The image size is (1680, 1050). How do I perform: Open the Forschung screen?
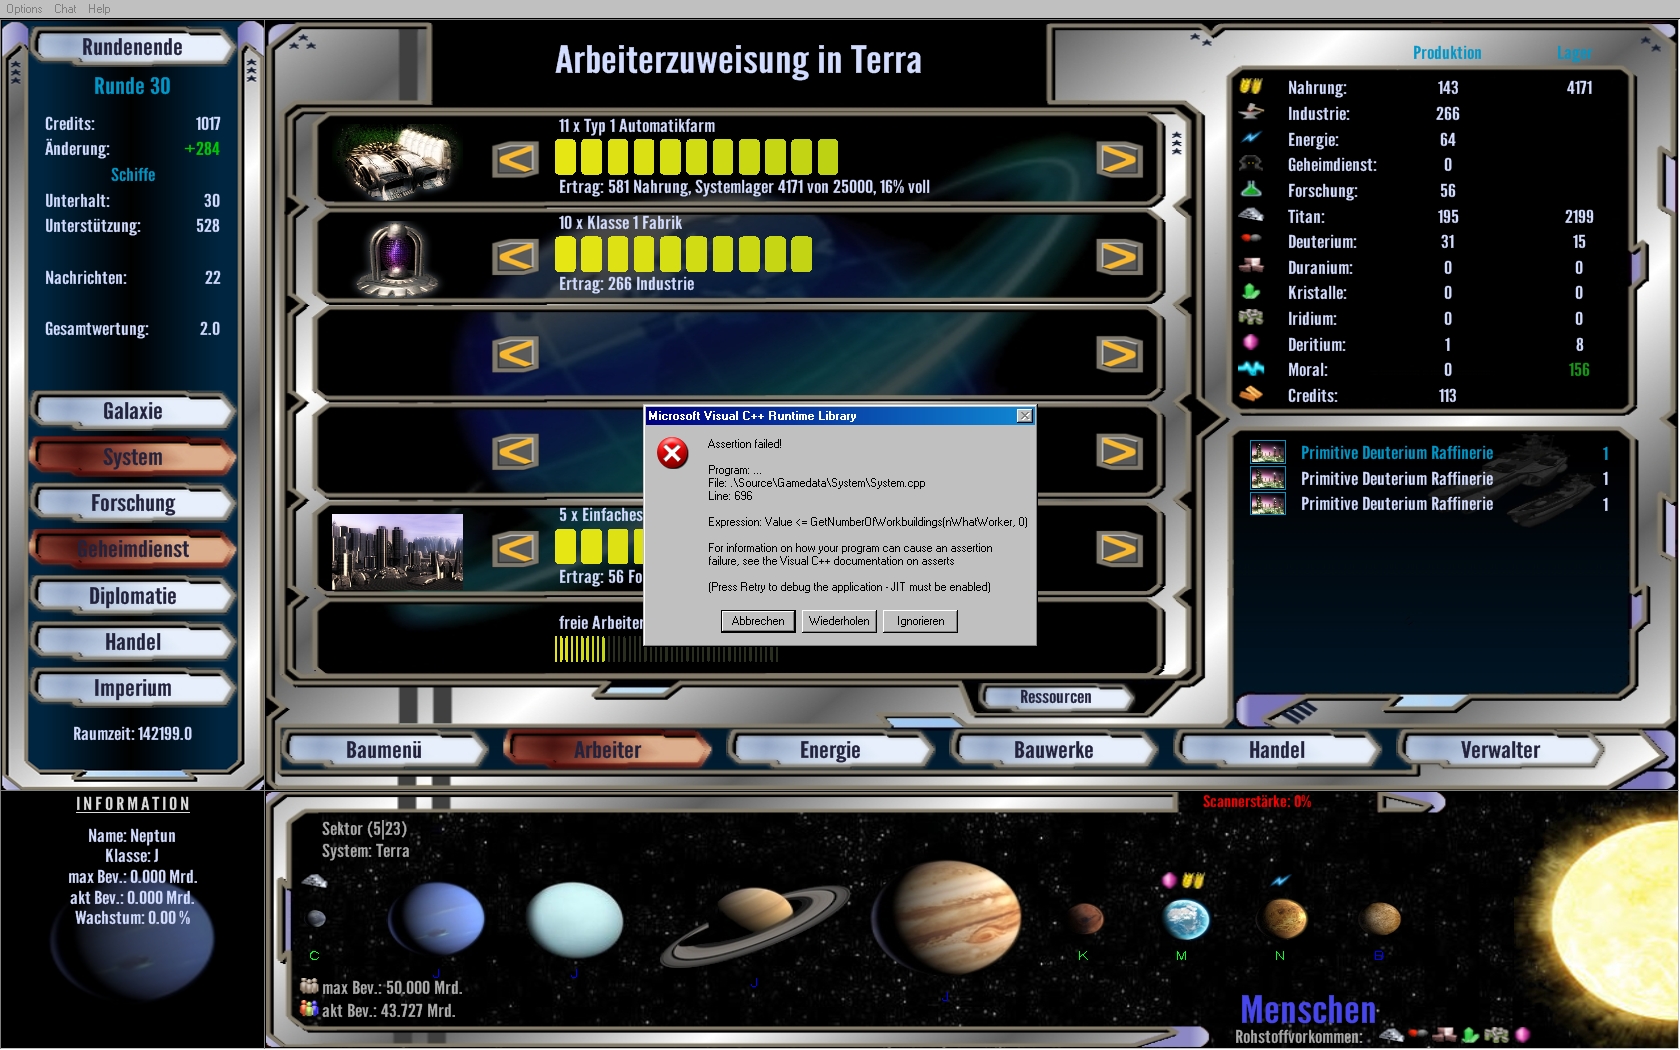[132, 503]
